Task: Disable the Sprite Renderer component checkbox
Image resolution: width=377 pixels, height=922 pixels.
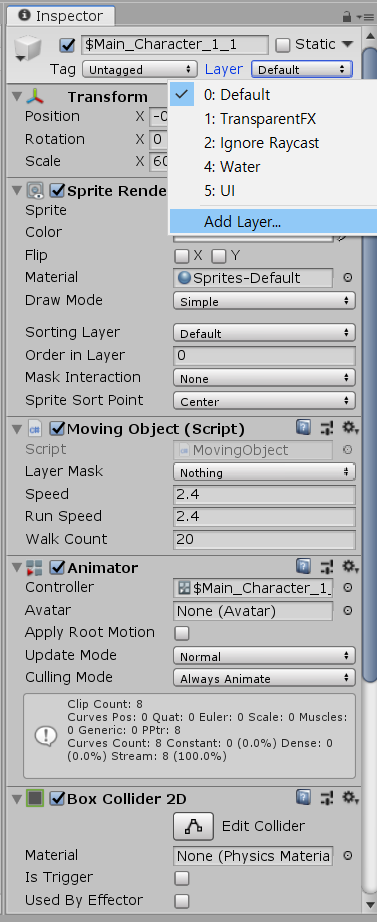Action: [57, 191]
